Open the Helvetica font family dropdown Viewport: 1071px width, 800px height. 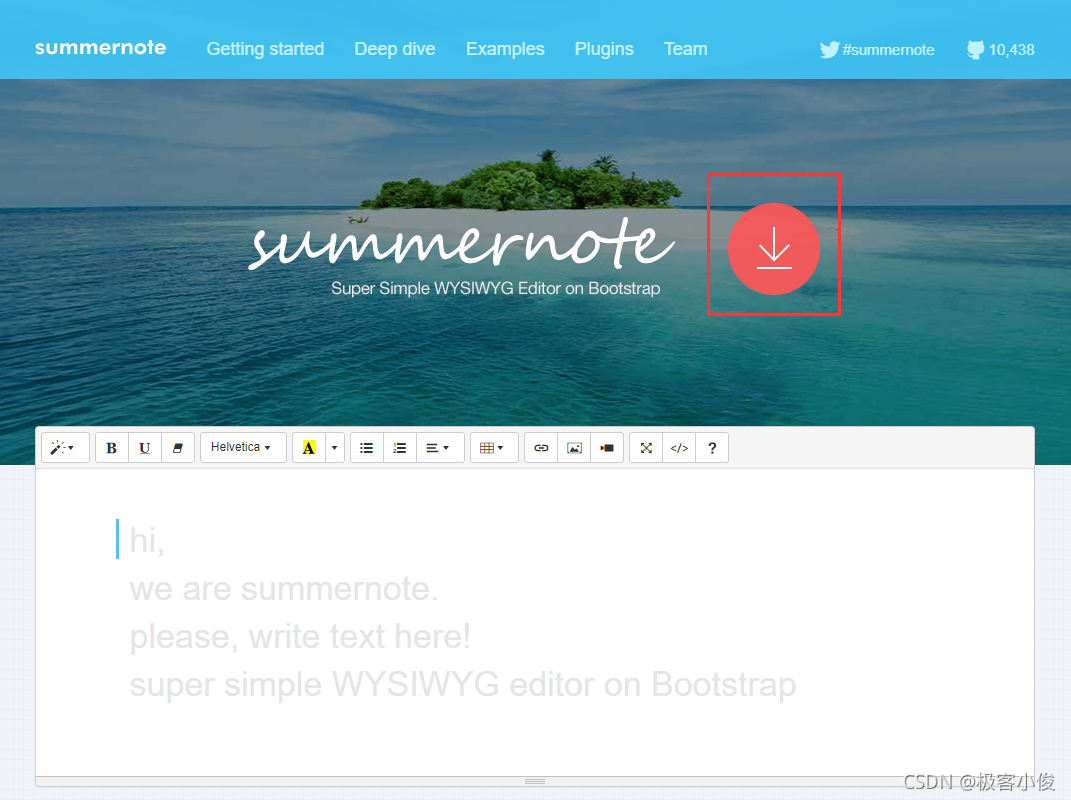tap(242, 447)
